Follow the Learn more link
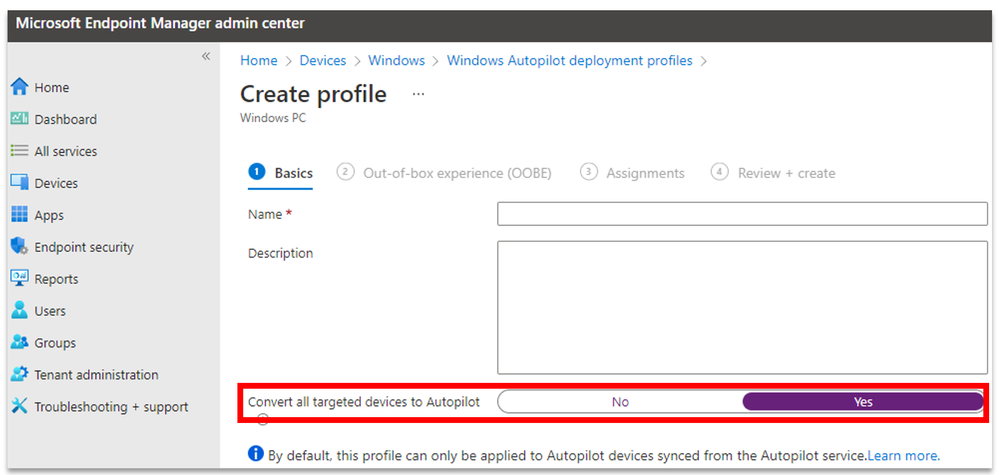Viewport: 999px width, 475px height. pos(903,455)
